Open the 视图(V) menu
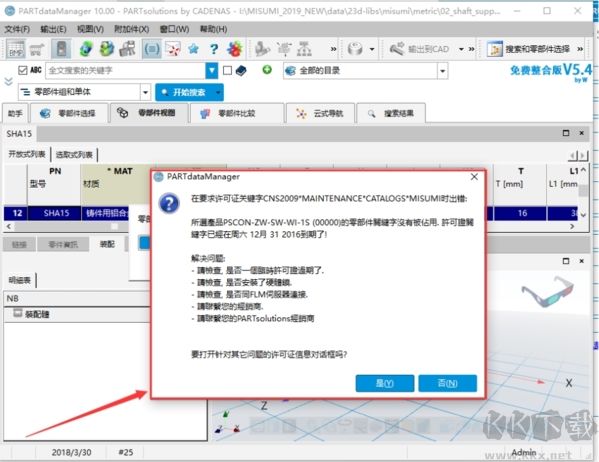 coord(90,29)
